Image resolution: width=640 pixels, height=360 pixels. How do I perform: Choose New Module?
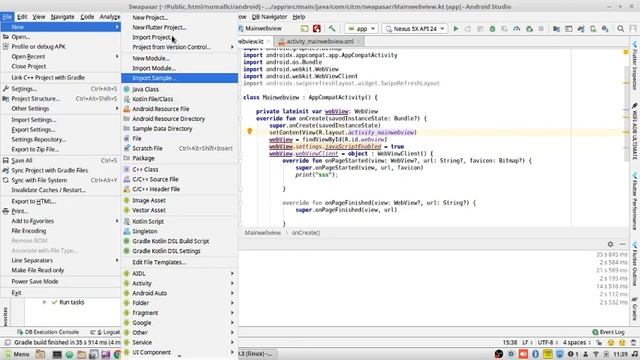pos(180,58)
